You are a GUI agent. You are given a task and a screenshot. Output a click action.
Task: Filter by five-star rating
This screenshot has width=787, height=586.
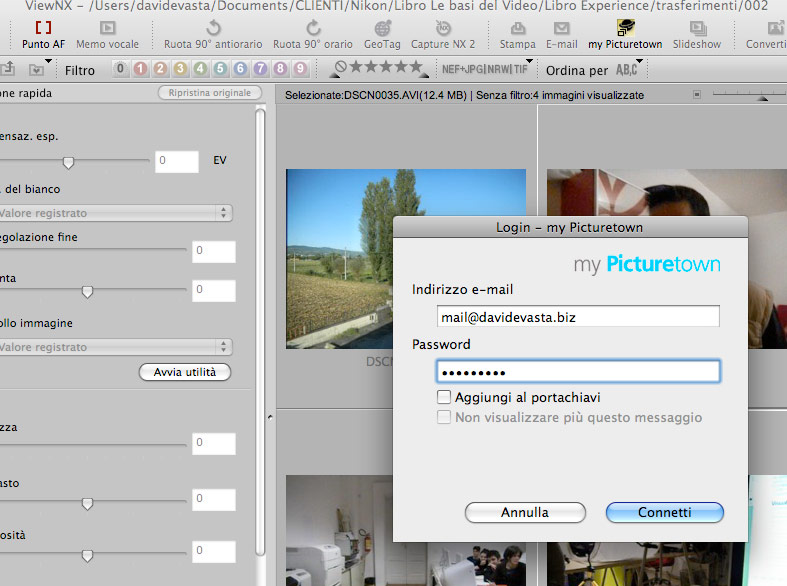pos(415,66)
